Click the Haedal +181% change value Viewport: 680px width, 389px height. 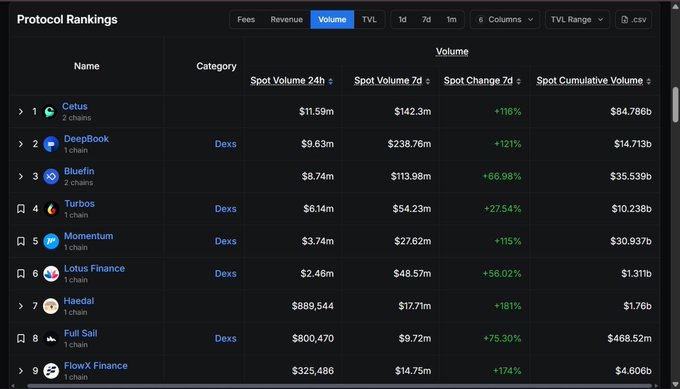507,306
